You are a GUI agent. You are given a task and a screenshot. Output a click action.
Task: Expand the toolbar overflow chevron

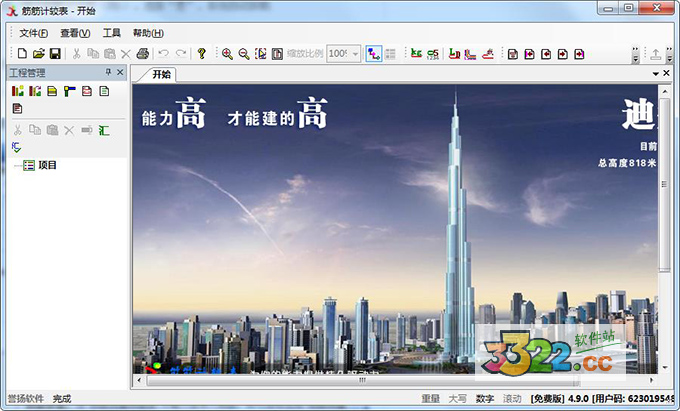(x=635, y=54)
